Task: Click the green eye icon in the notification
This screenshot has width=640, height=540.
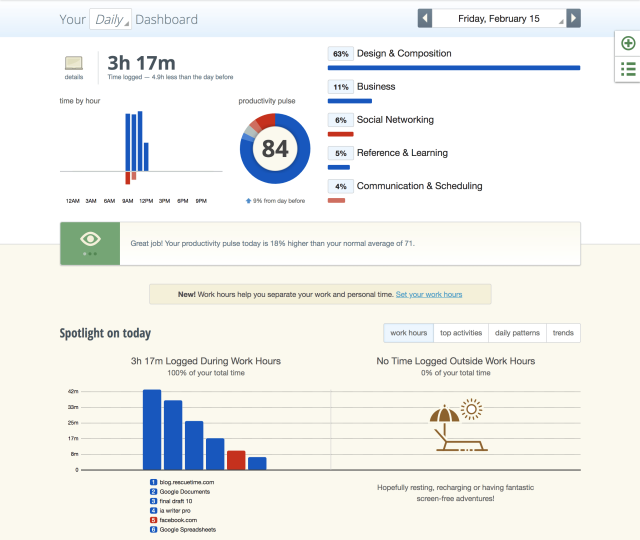Action: (x=90, y=240)
